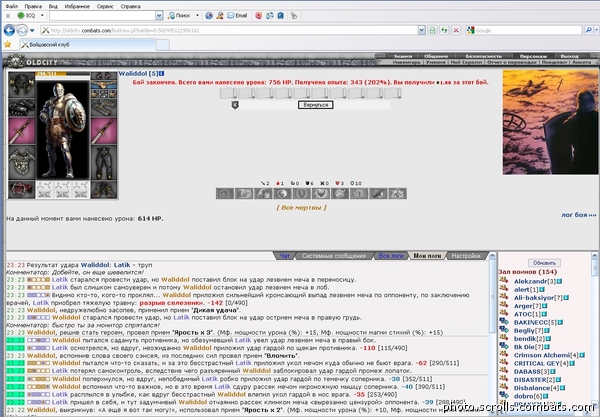Switch to the Мои логи tab
Image resolution: width=600 pixels, height=417 pixels.
point(427,256)
